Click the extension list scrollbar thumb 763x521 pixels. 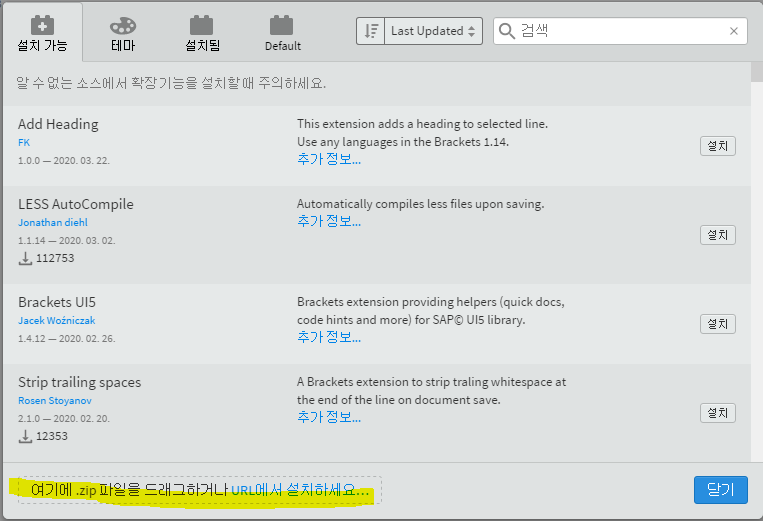point(757,72)
